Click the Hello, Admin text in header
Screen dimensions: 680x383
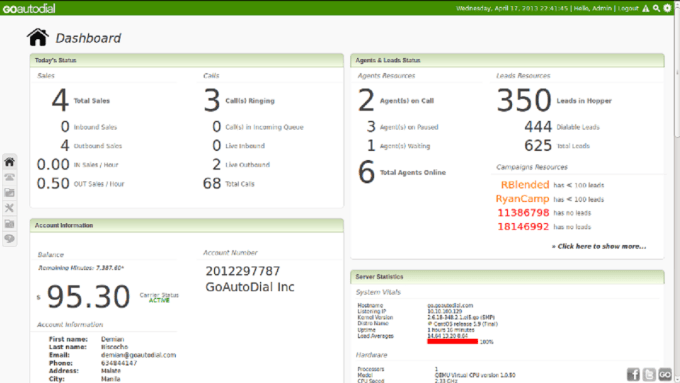[593, 8]
